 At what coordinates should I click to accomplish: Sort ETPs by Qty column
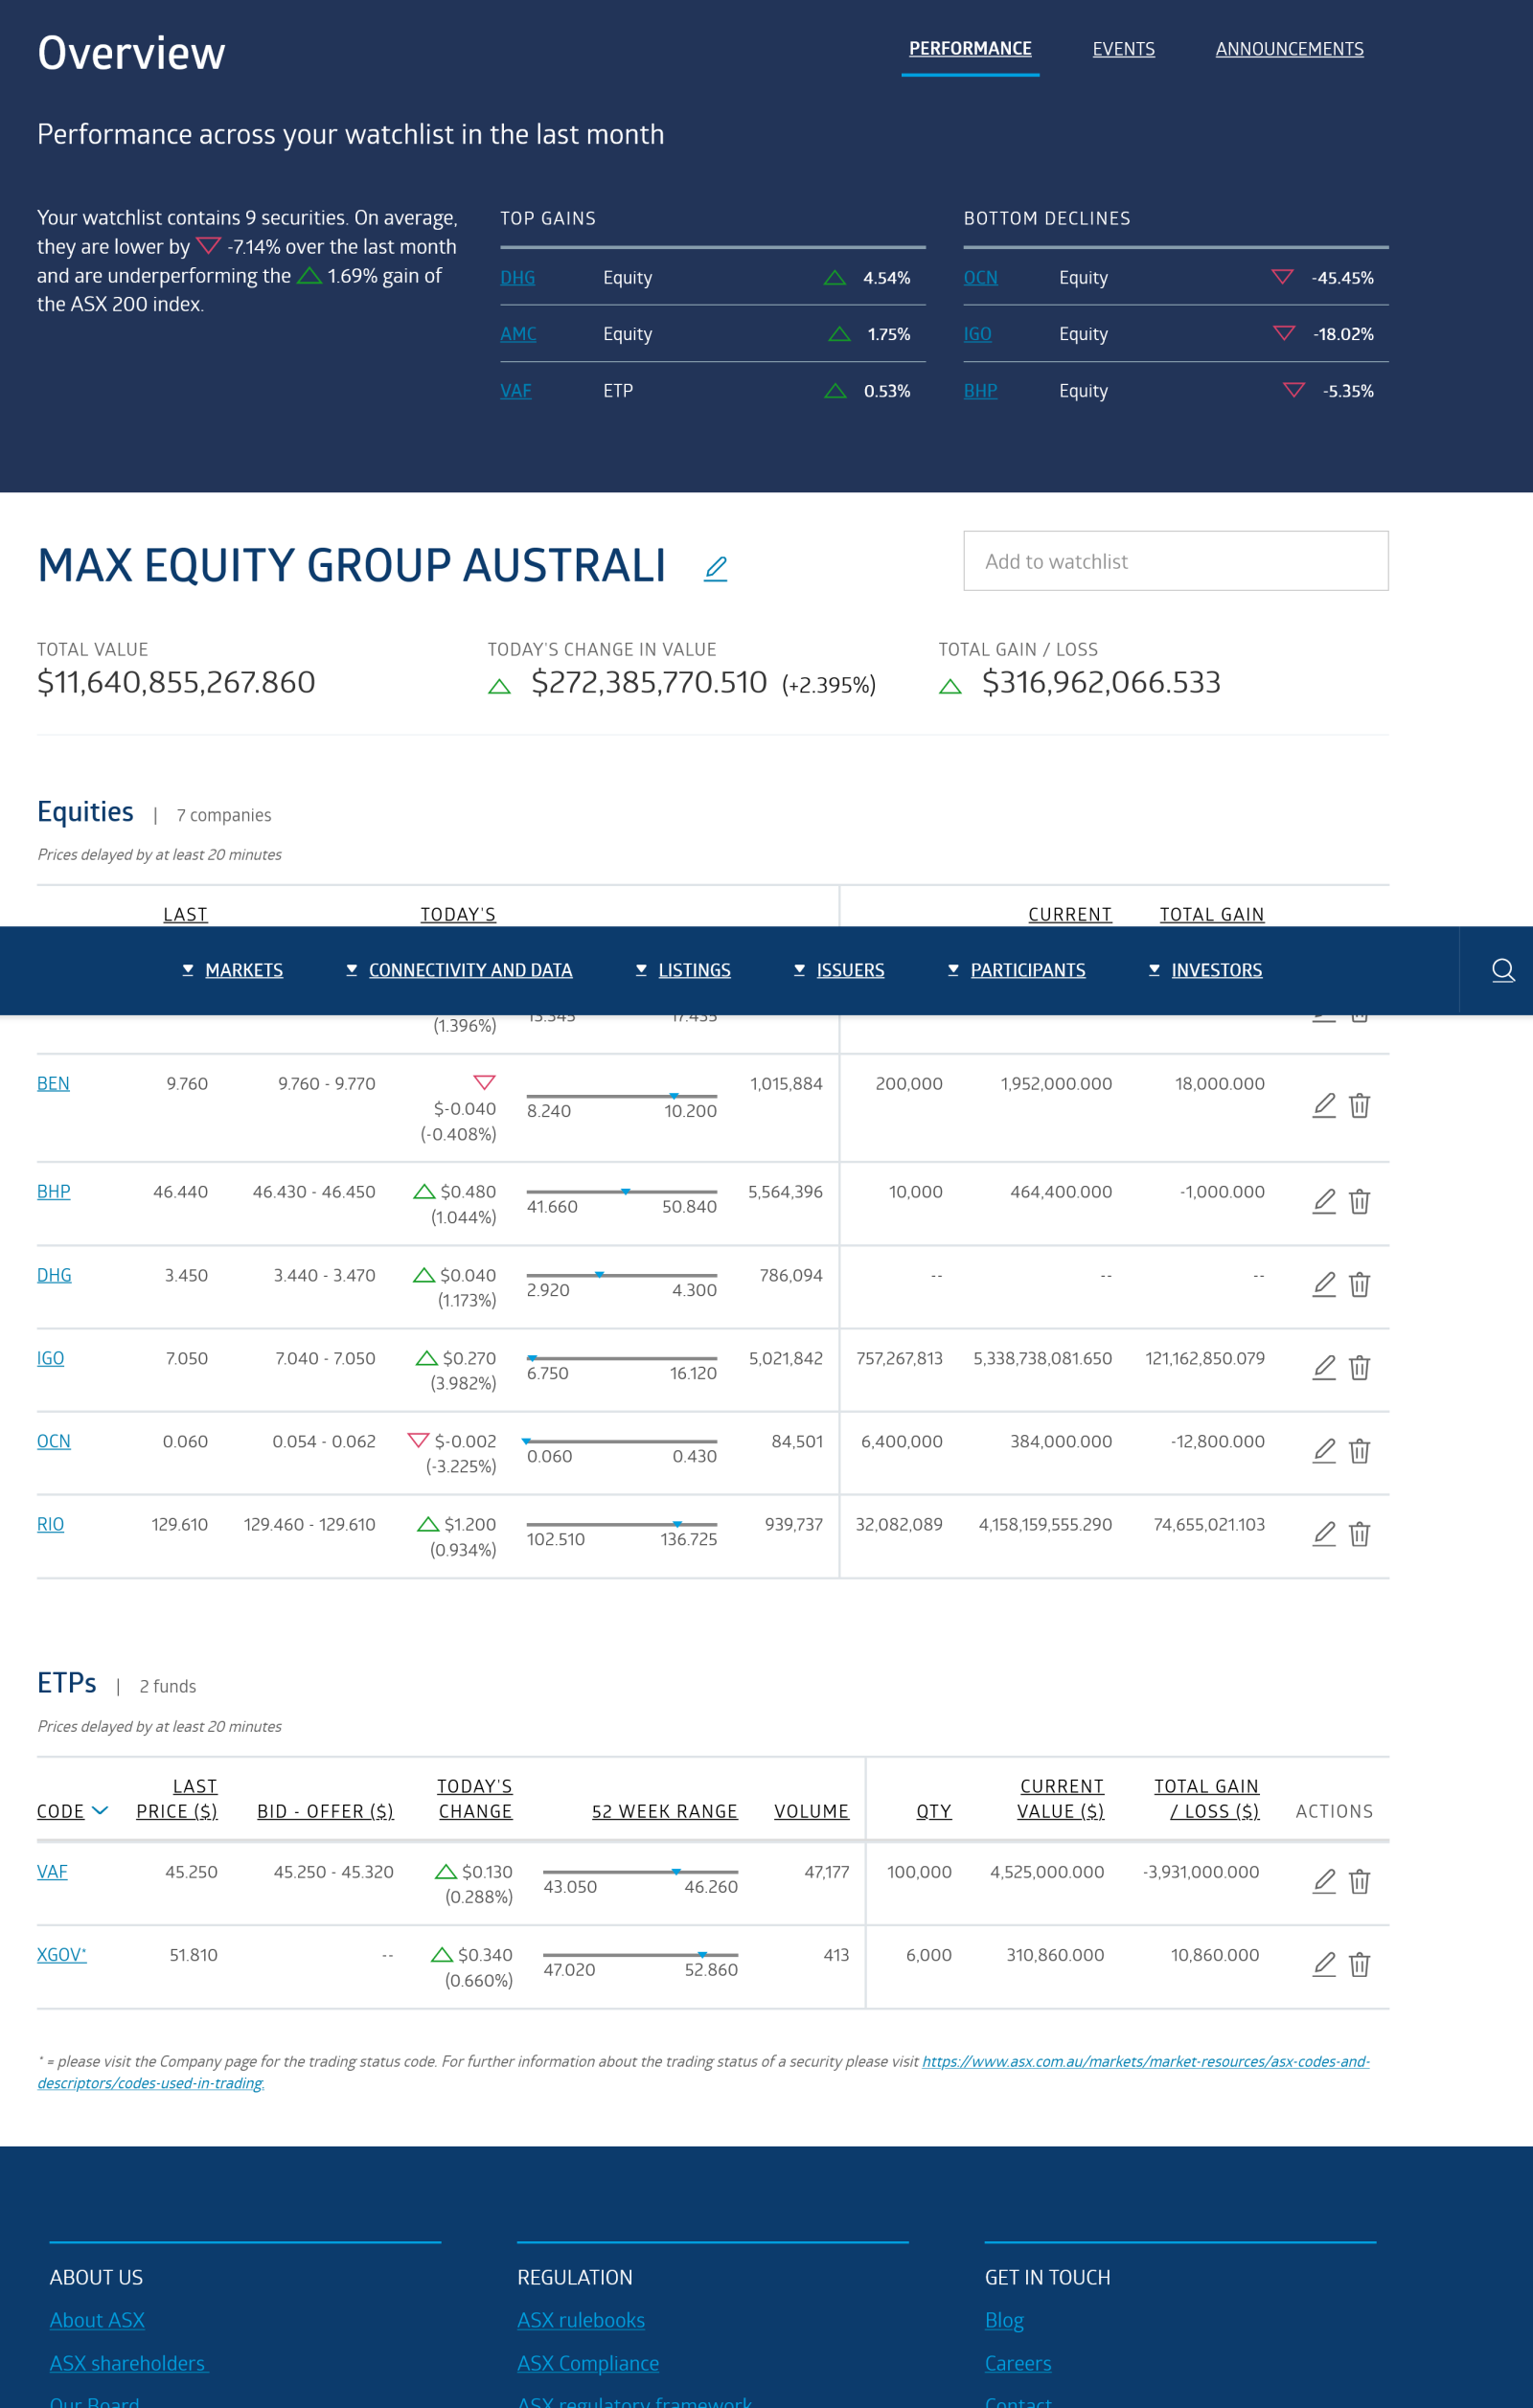point(933,1811)
